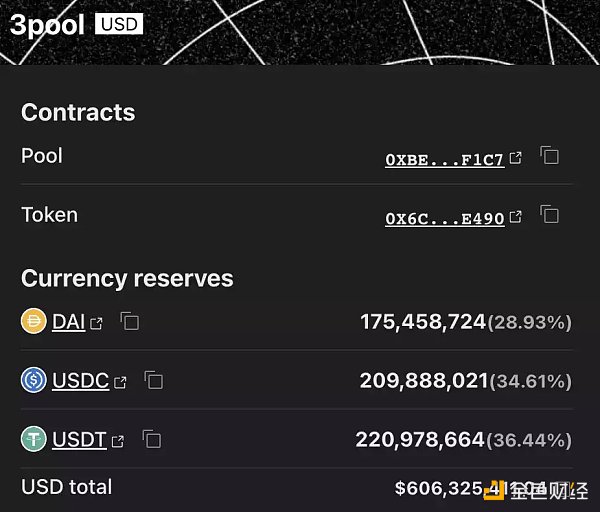Copy the Pool contract address
The height and width of the screenshot is (512, 600).
click(x=549, y=156)
